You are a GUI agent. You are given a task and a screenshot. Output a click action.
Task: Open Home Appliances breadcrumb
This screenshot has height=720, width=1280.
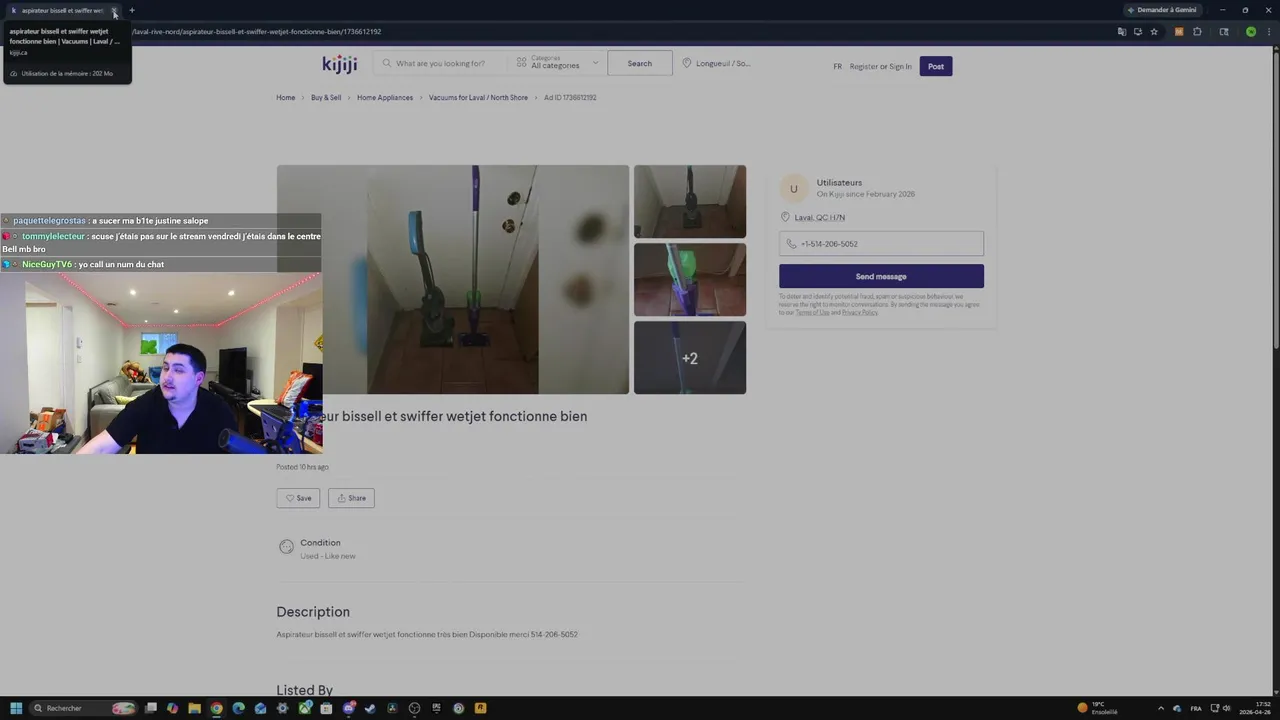tap(385, 98)
